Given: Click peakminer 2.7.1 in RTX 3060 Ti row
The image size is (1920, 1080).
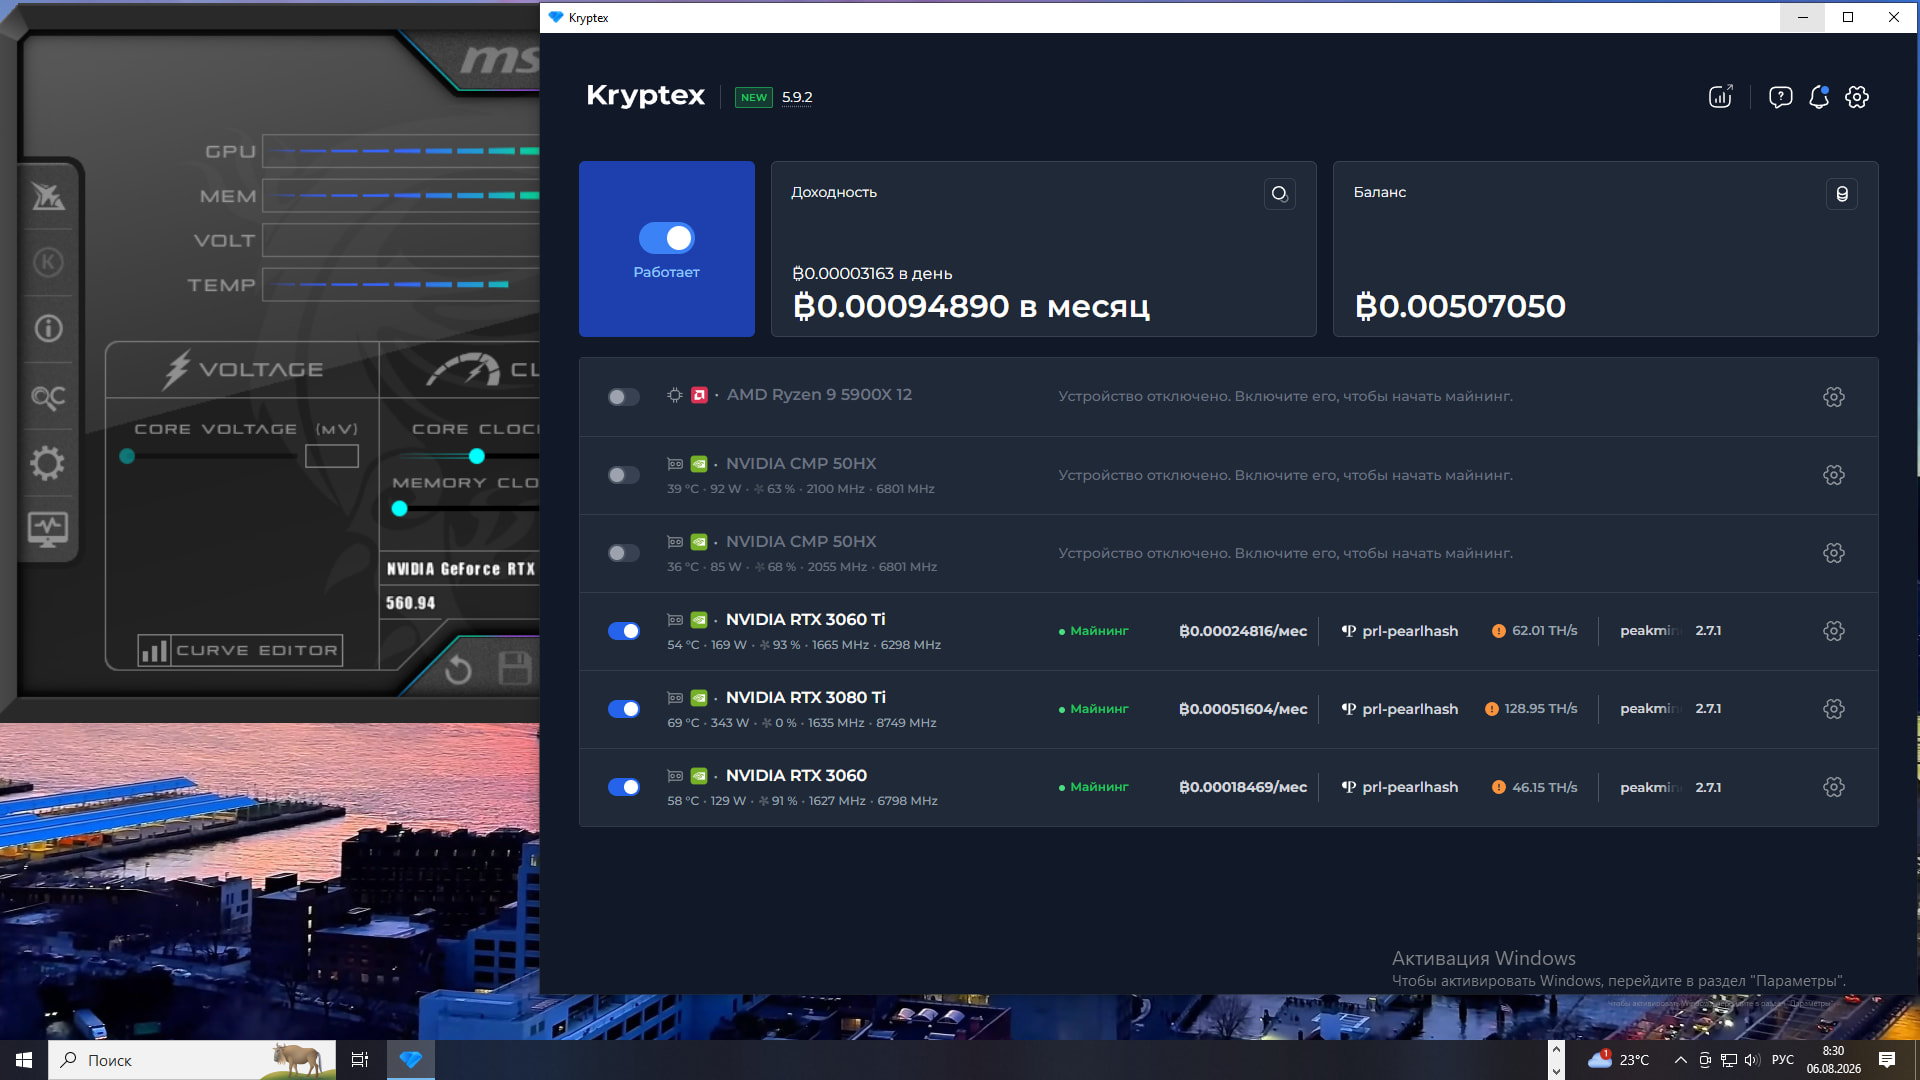Looking at the screenshot, I should tap(1670, 631).
